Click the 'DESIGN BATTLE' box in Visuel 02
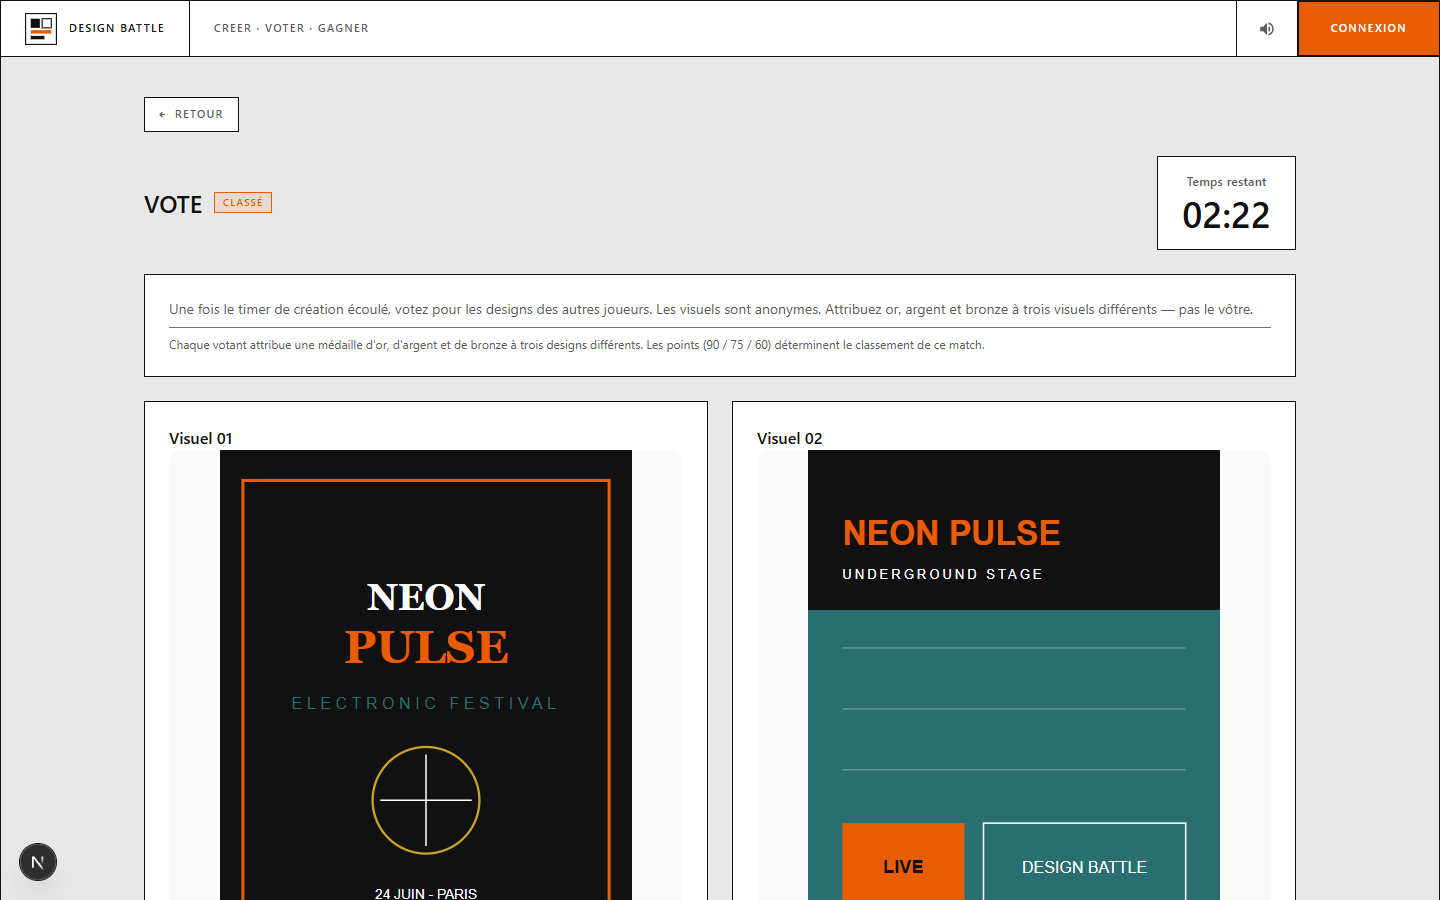Viewport: 1440px width, 900px height. tap(1084, 862)
